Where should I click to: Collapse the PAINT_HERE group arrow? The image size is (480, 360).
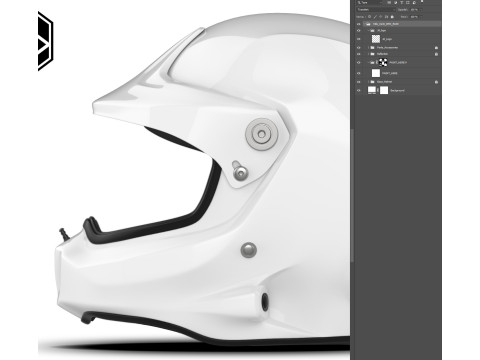tap(369, 62)
